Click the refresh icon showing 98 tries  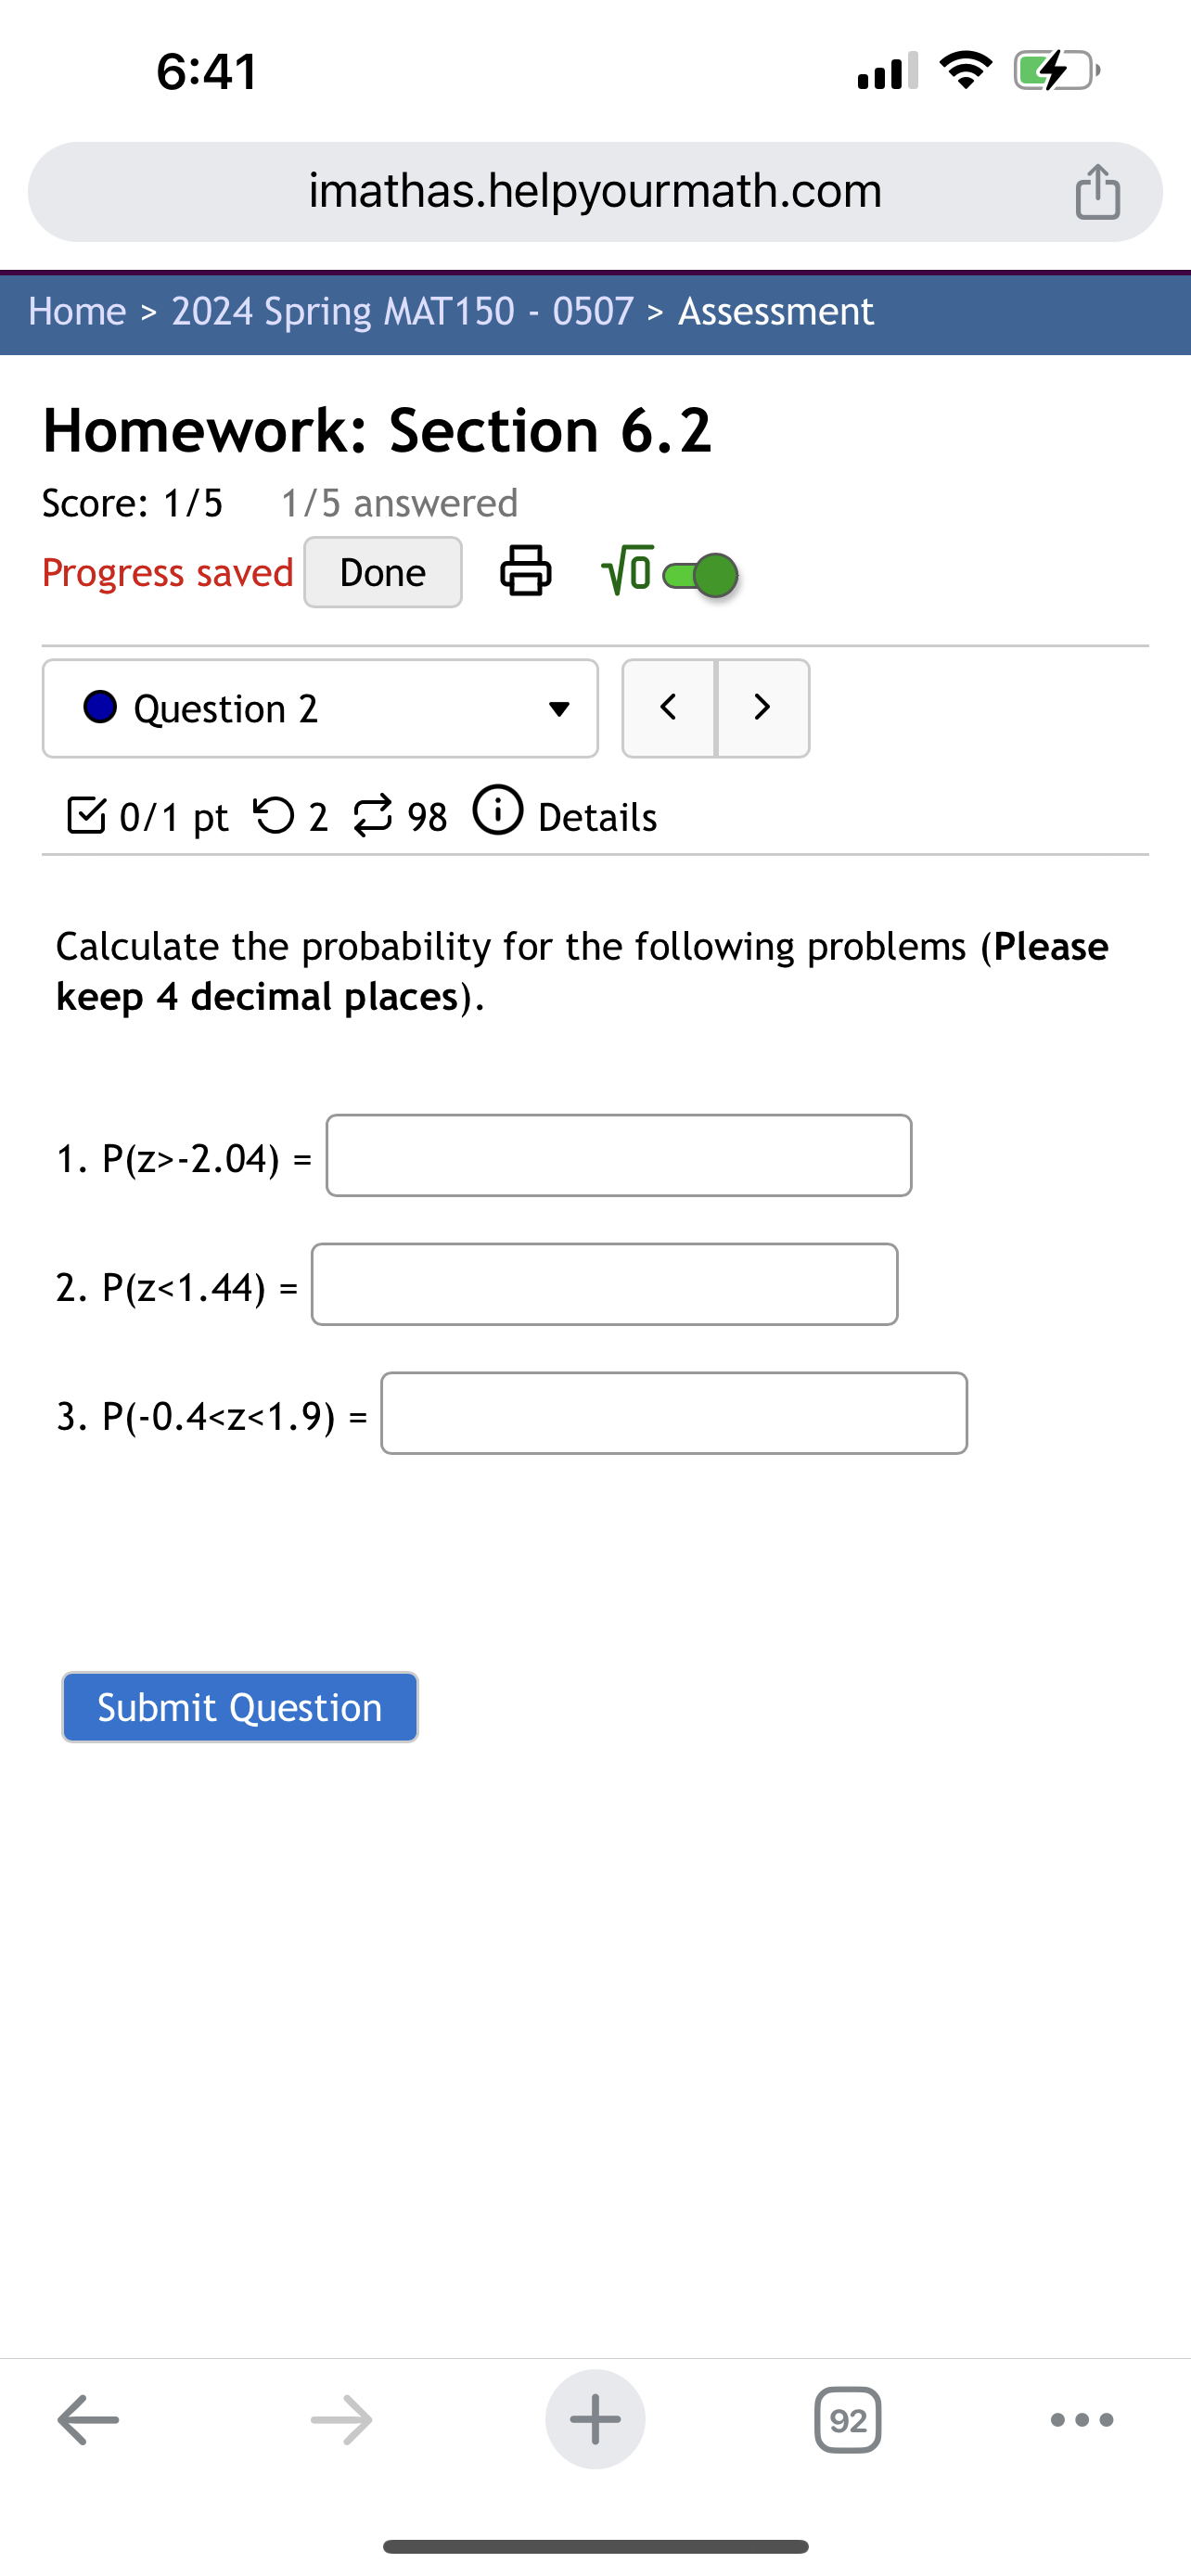[372, 815]
